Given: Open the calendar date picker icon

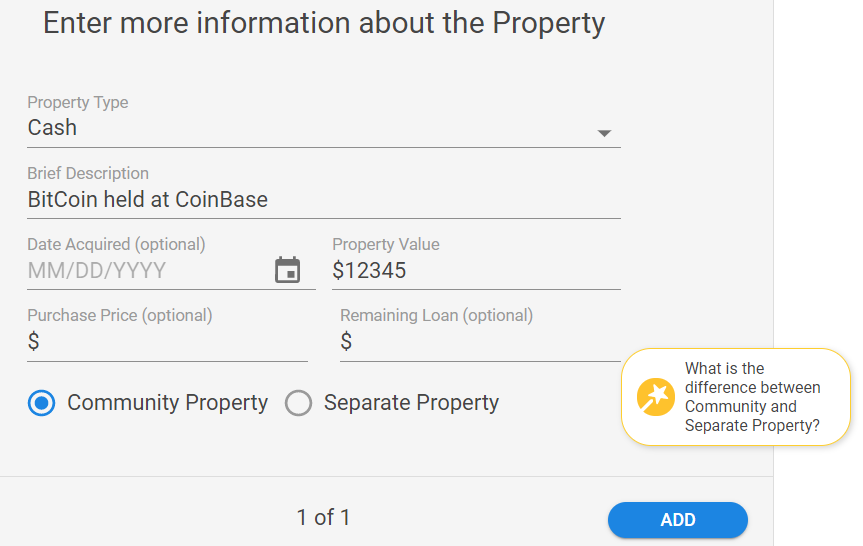Looking at the screenshot, I should (x=287, y=270).
